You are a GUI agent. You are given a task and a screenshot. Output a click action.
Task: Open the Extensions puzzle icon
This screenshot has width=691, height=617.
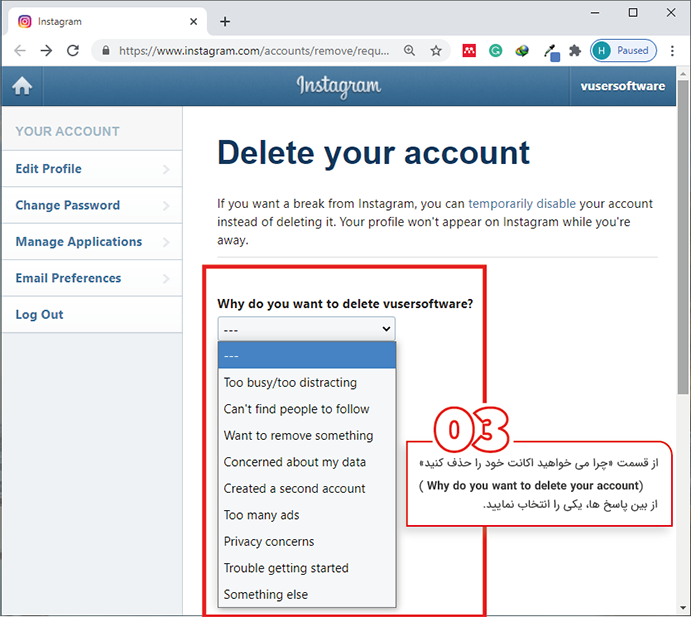pyautogui.click(x=575, y=51)
